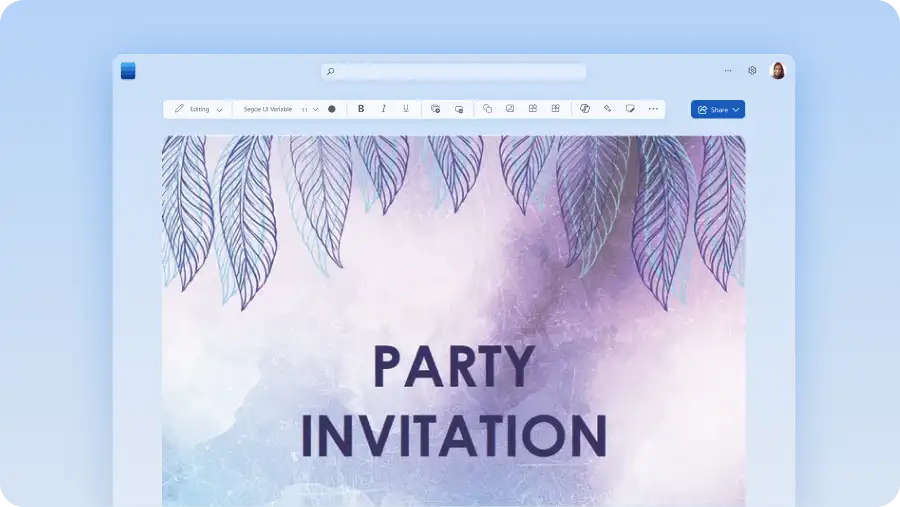This screenshot has width=900, height=507.
Task: Select the PARTY INVITATION title text
Action: coord(453,402)
